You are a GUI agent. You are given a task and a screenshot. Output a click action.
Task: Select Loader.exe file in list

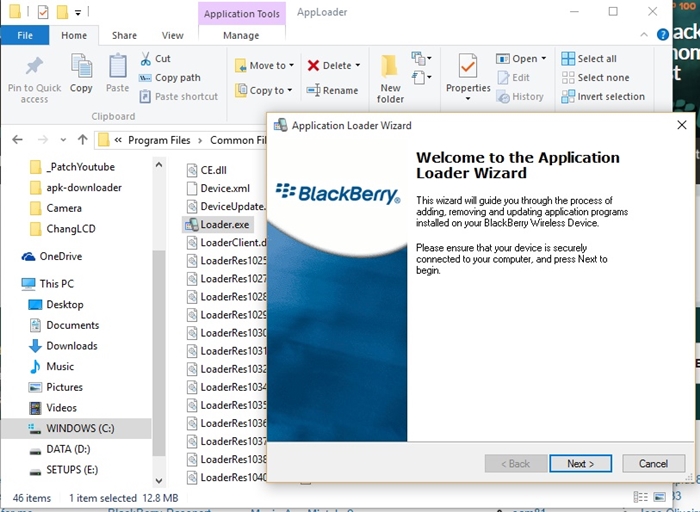(x=218, y=225)
